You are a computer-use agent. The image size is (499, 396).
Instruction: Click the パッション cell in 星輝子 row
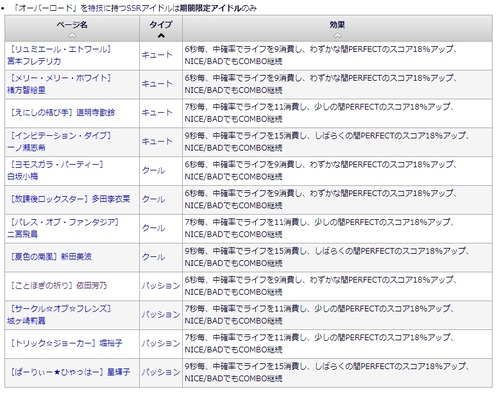pos(161,372)
